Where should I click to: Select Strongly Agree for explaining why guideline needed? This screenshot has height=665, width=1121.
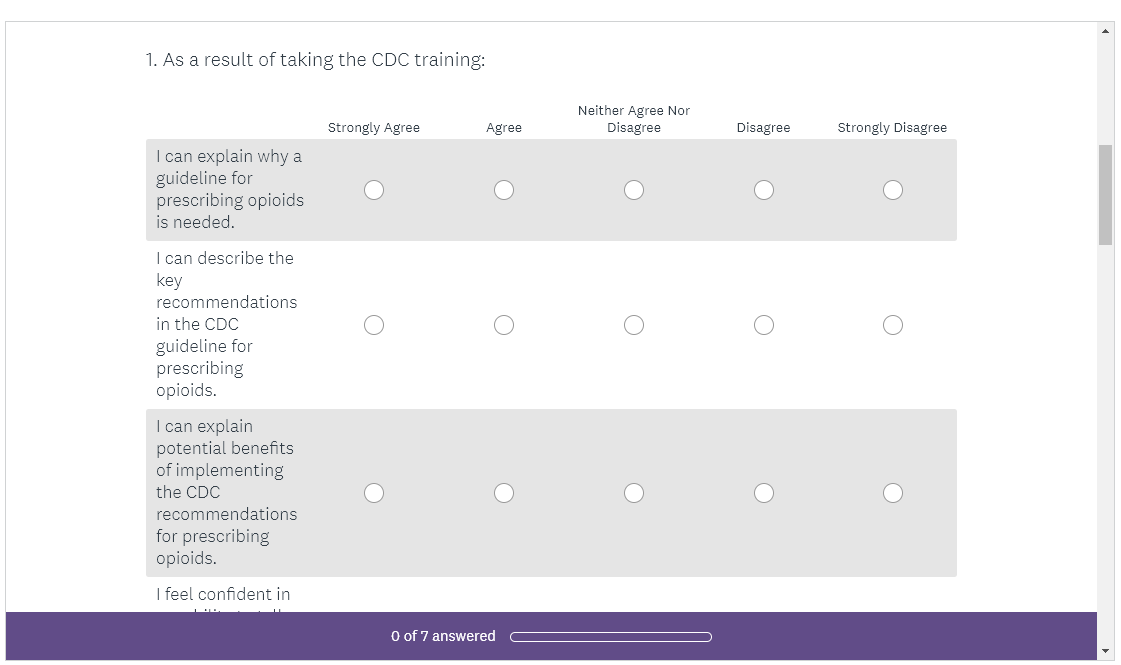pos(374,190)
